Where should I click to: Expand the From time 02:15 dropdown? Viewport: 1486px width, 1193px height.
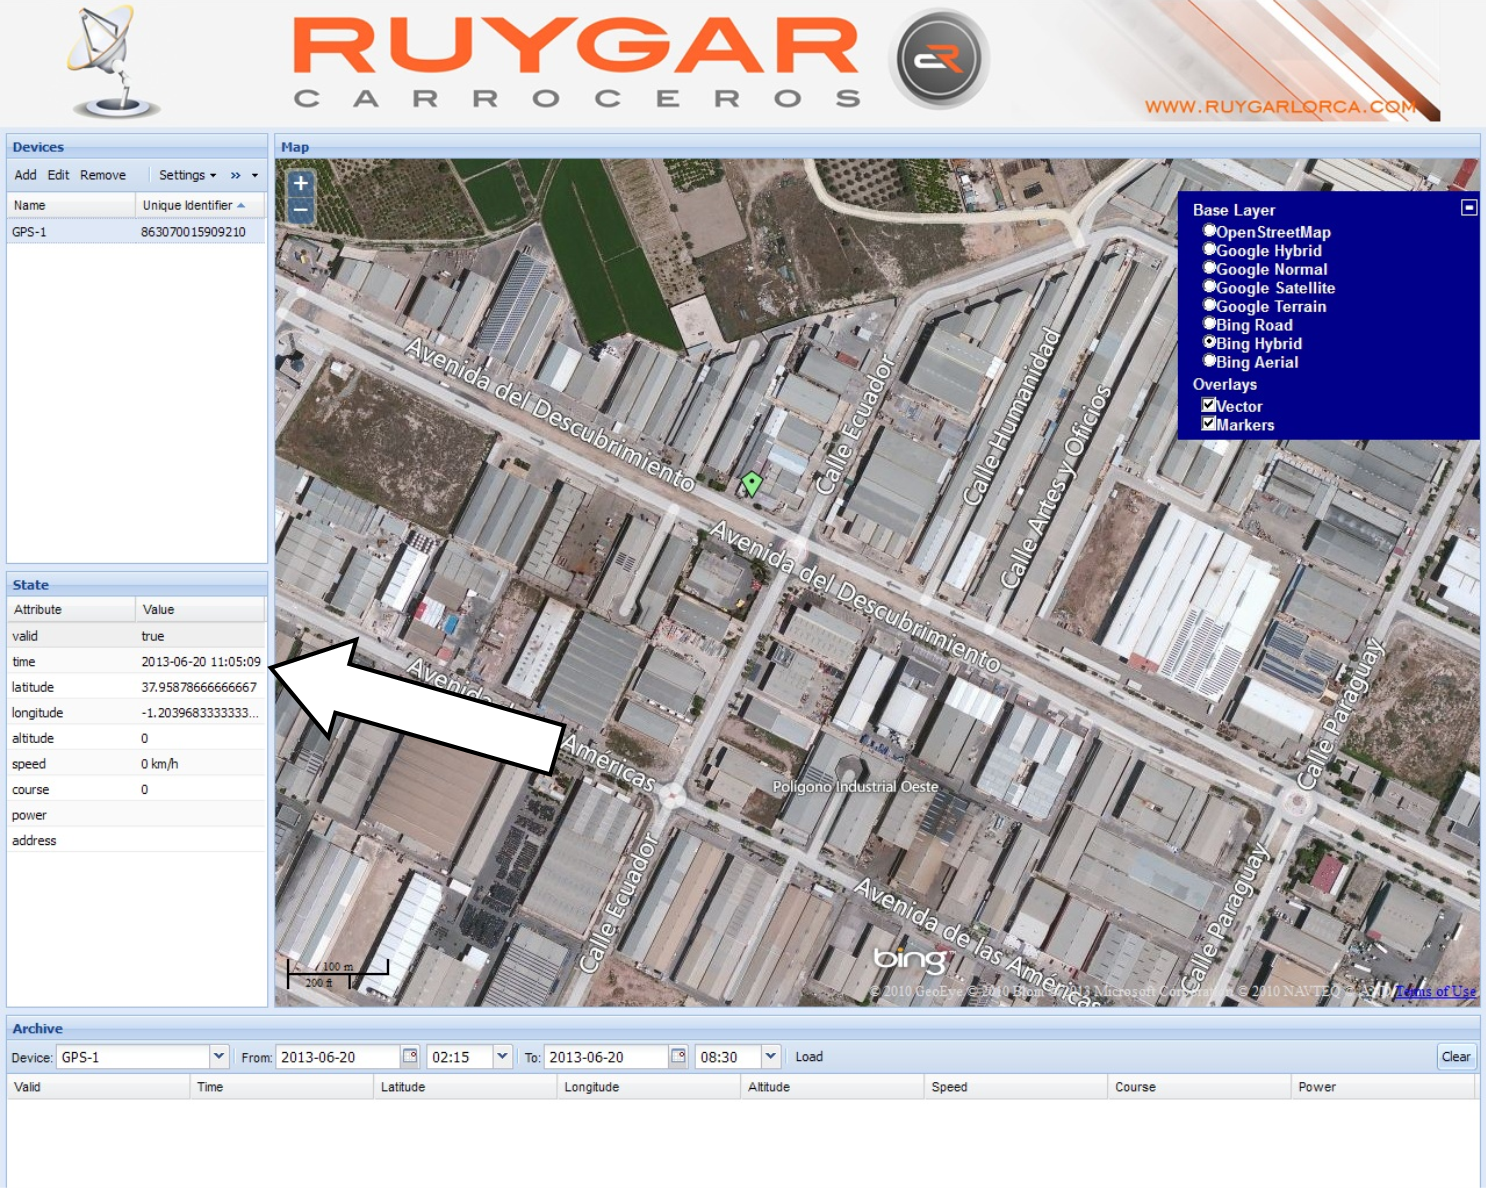coord(503,1056)
